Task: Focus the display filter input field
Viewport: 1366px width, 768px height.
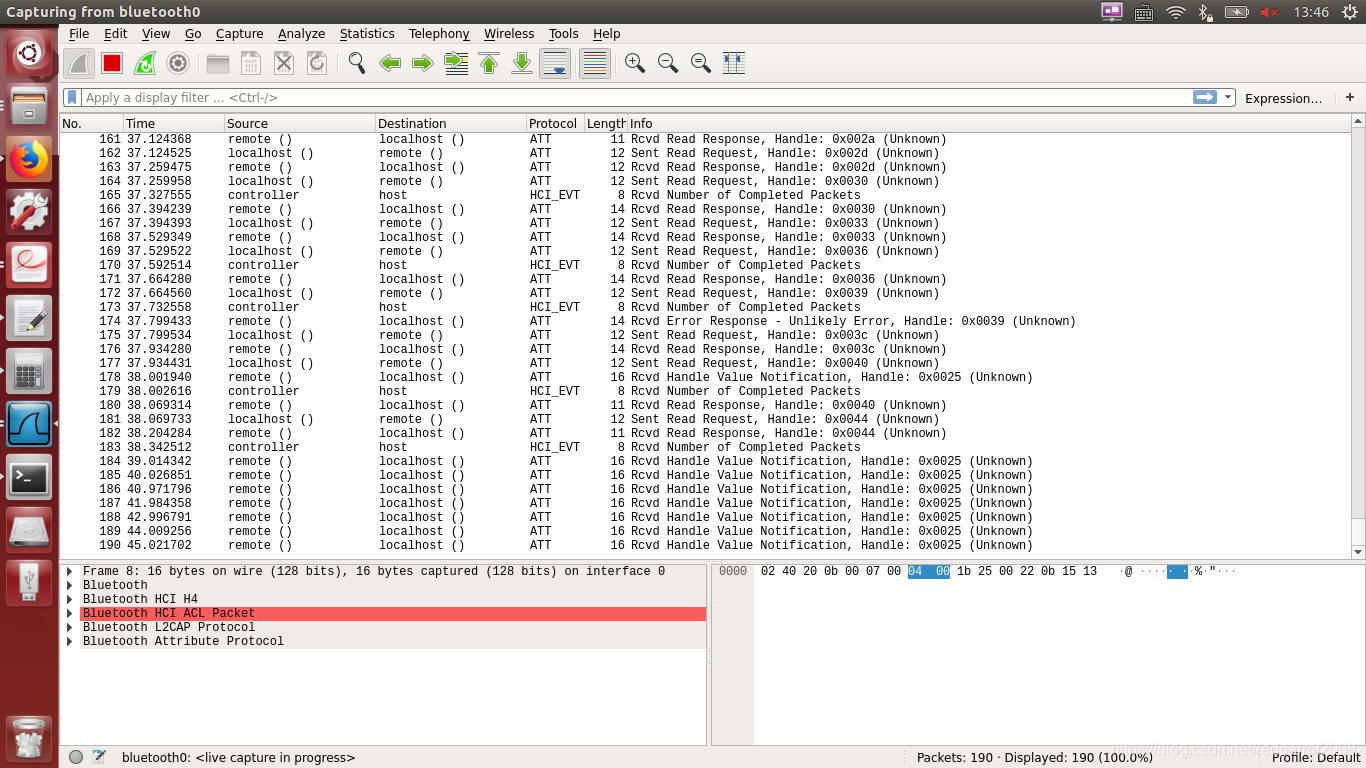Action: click(638, 97)
